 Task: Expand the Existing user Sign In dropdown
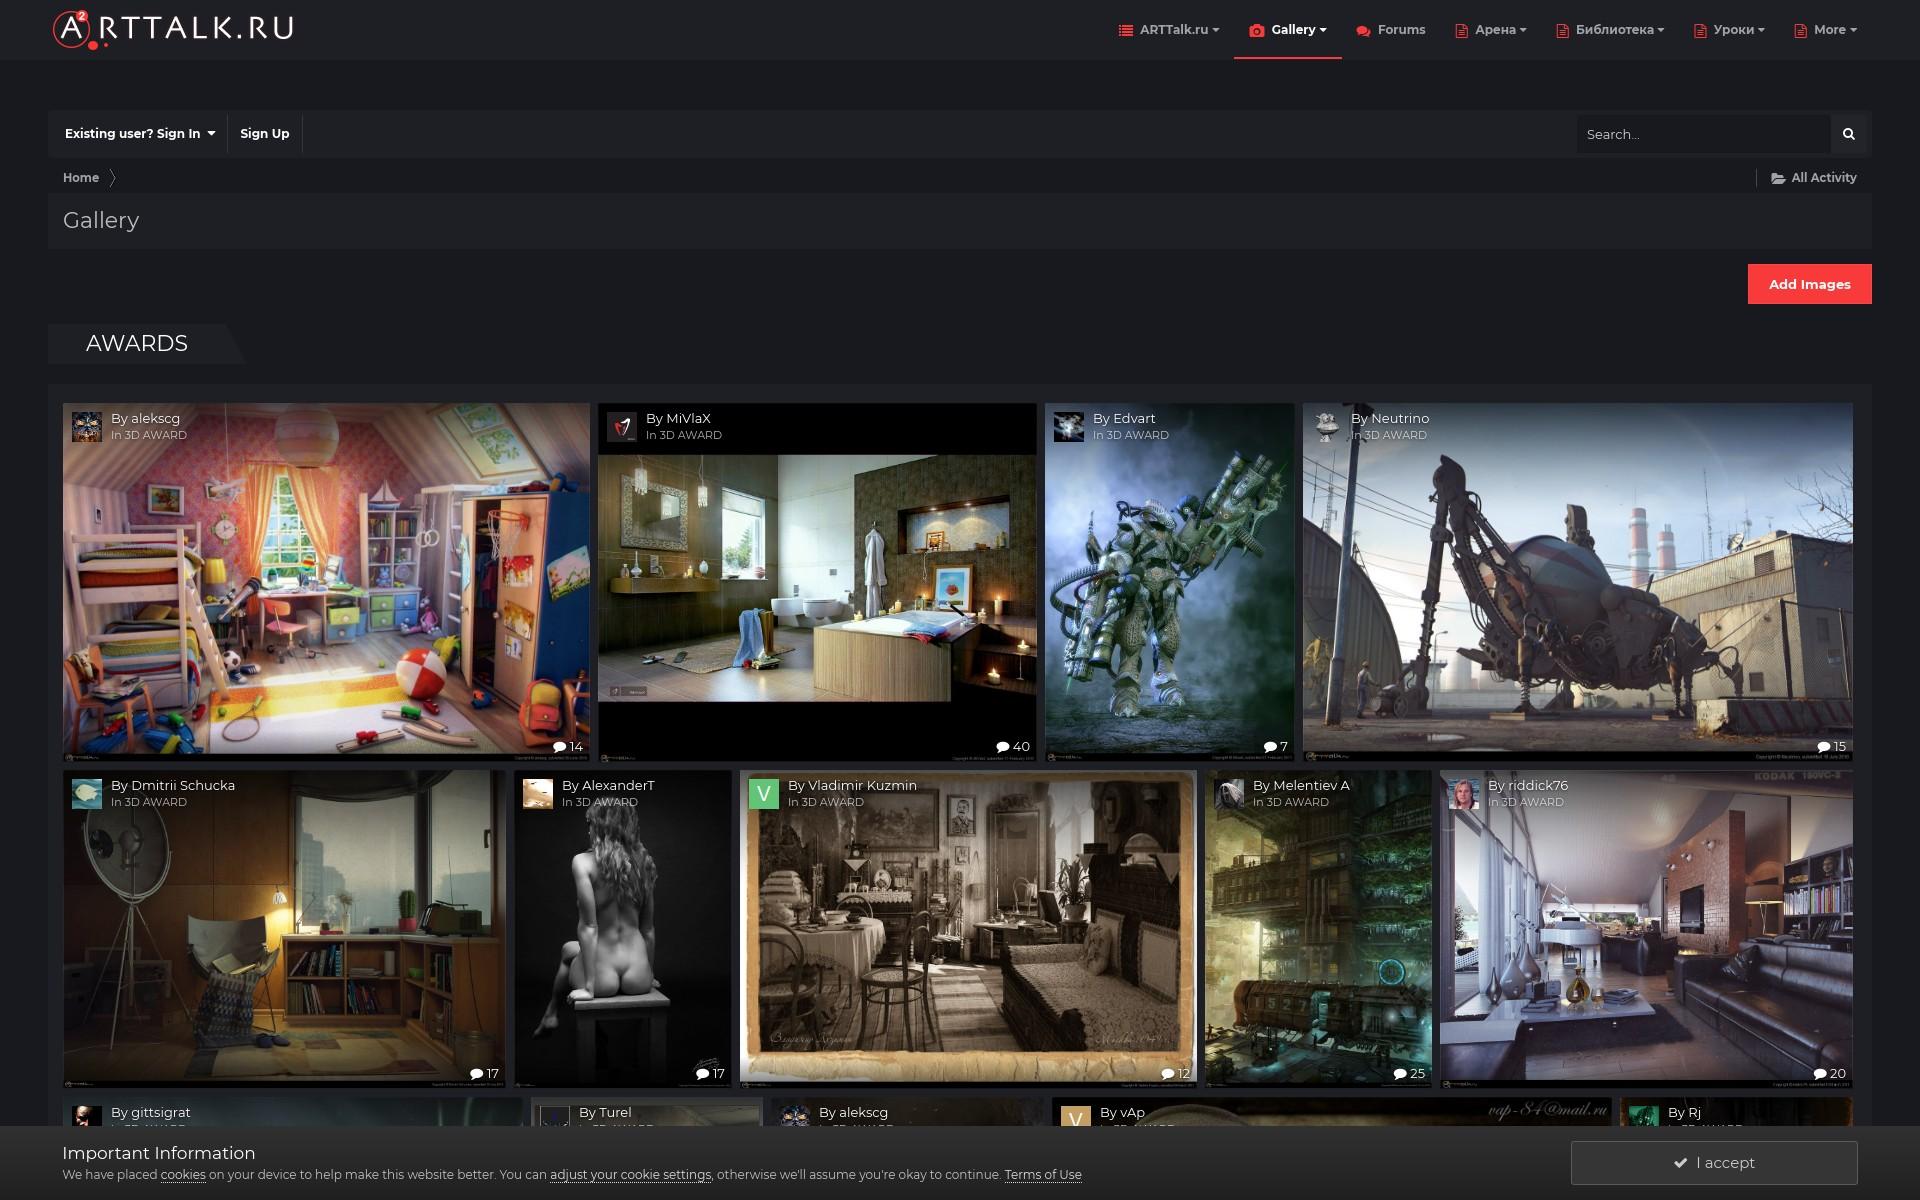pyautogui.click(x=139, y=134)
